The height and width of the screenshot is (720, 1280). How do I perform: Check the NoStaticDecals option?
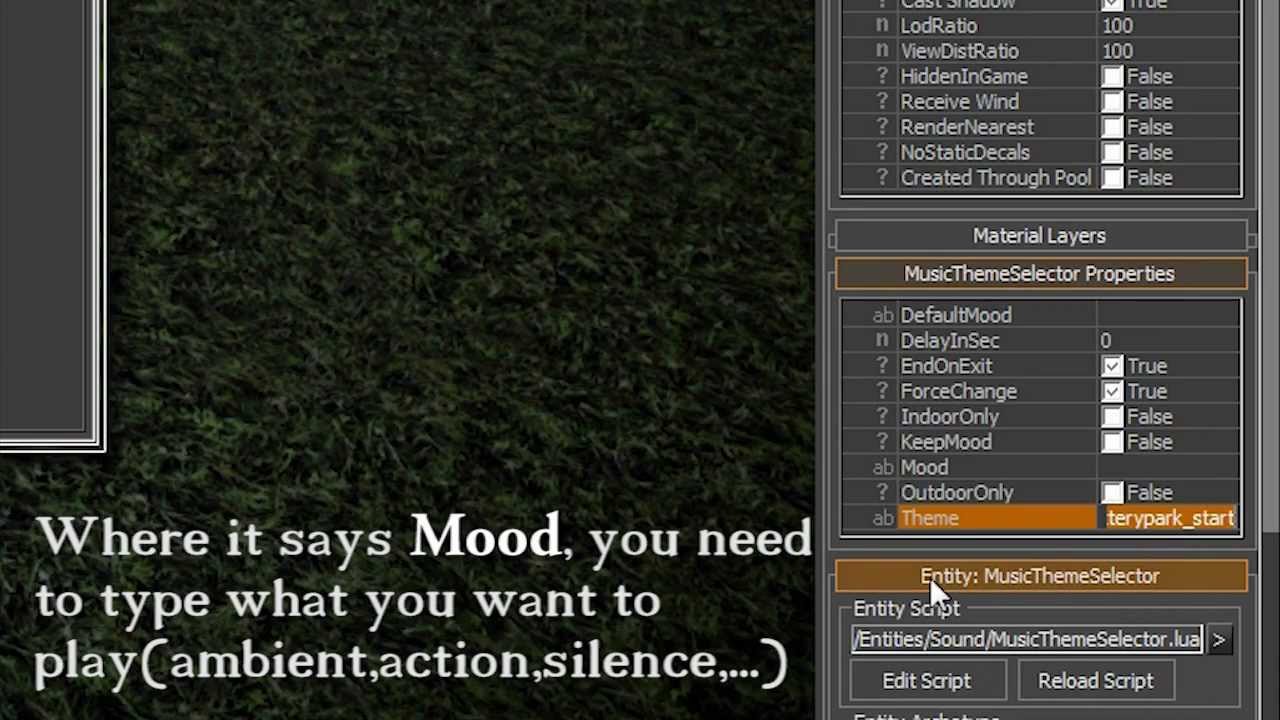click(x=1113, y=152)
